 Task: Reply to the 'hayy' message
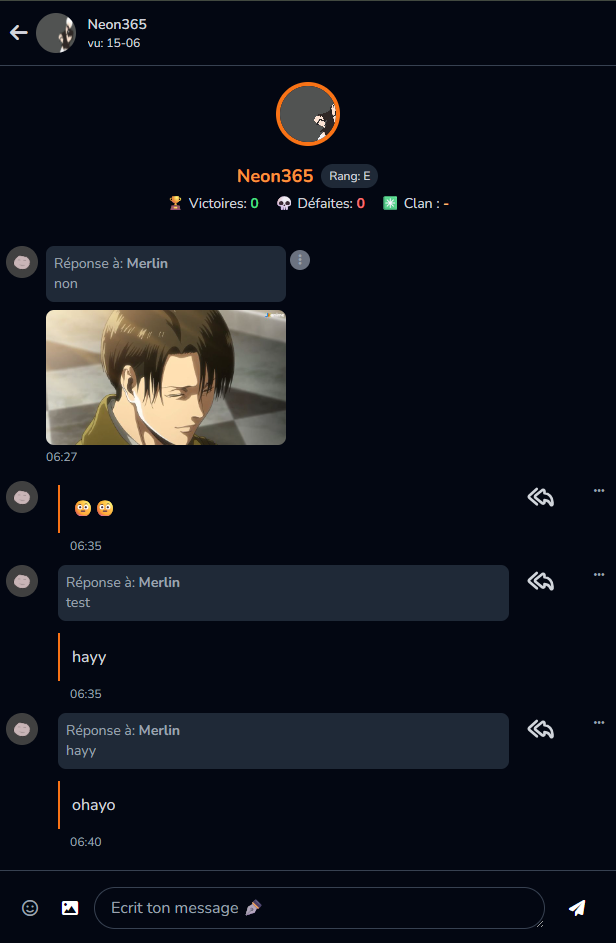pyautogui.click(x=540, y=581)
